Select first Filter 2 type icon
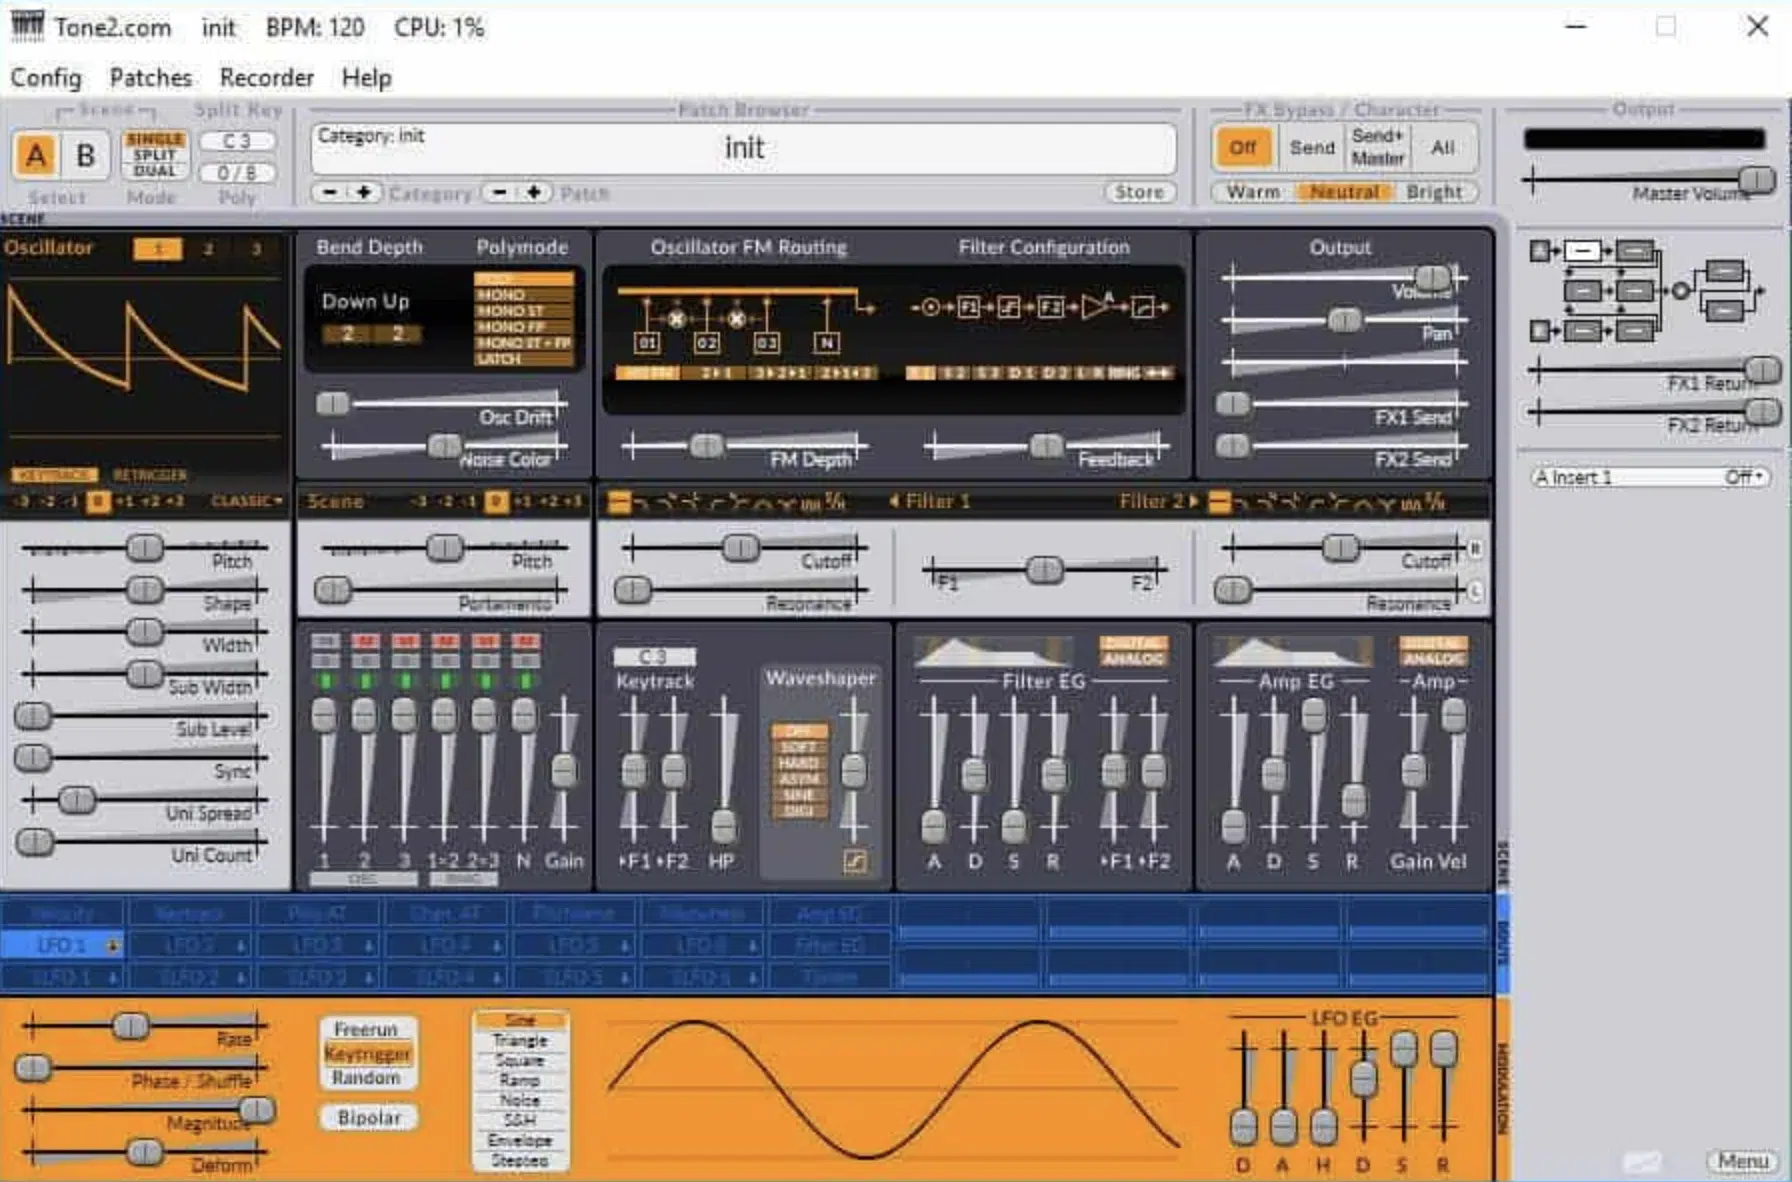This screenshot has width=1792, height=1182. coord(1220,501)
